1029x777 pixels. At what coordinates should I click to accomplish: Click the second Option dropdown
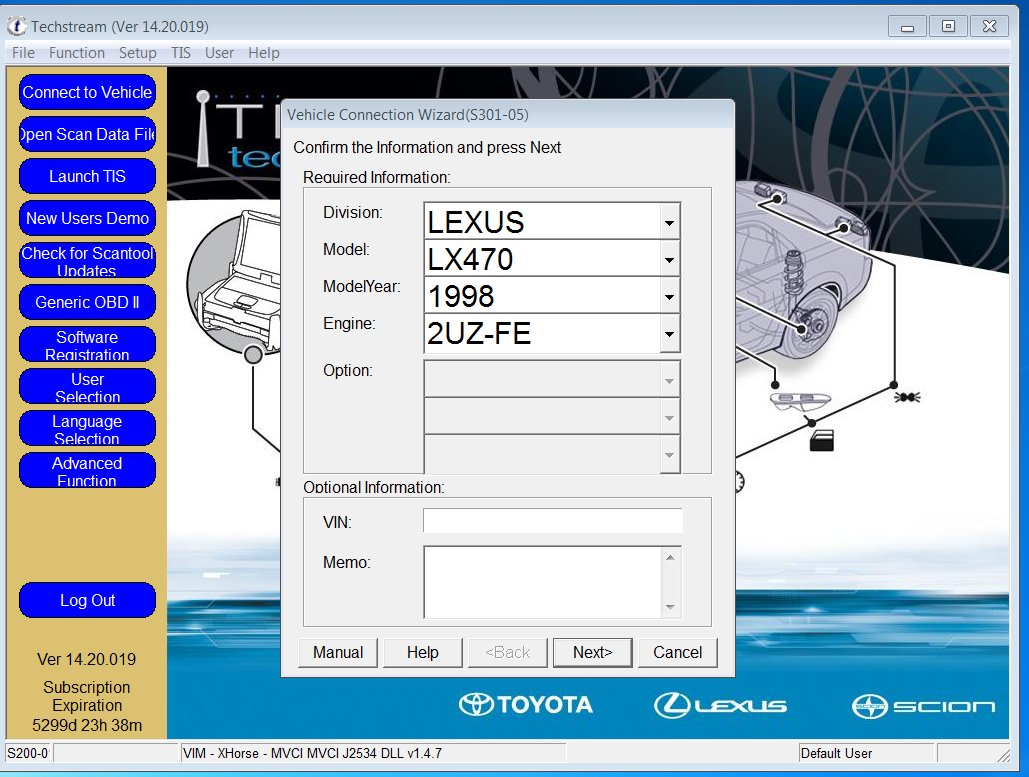552,416
